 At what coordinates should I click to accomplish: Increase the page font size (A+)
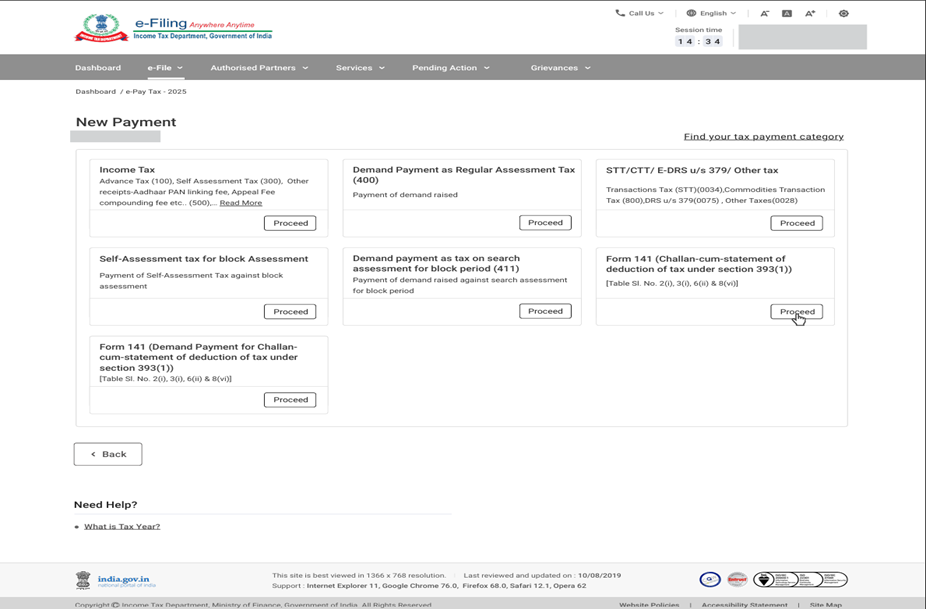click(810, 14)
